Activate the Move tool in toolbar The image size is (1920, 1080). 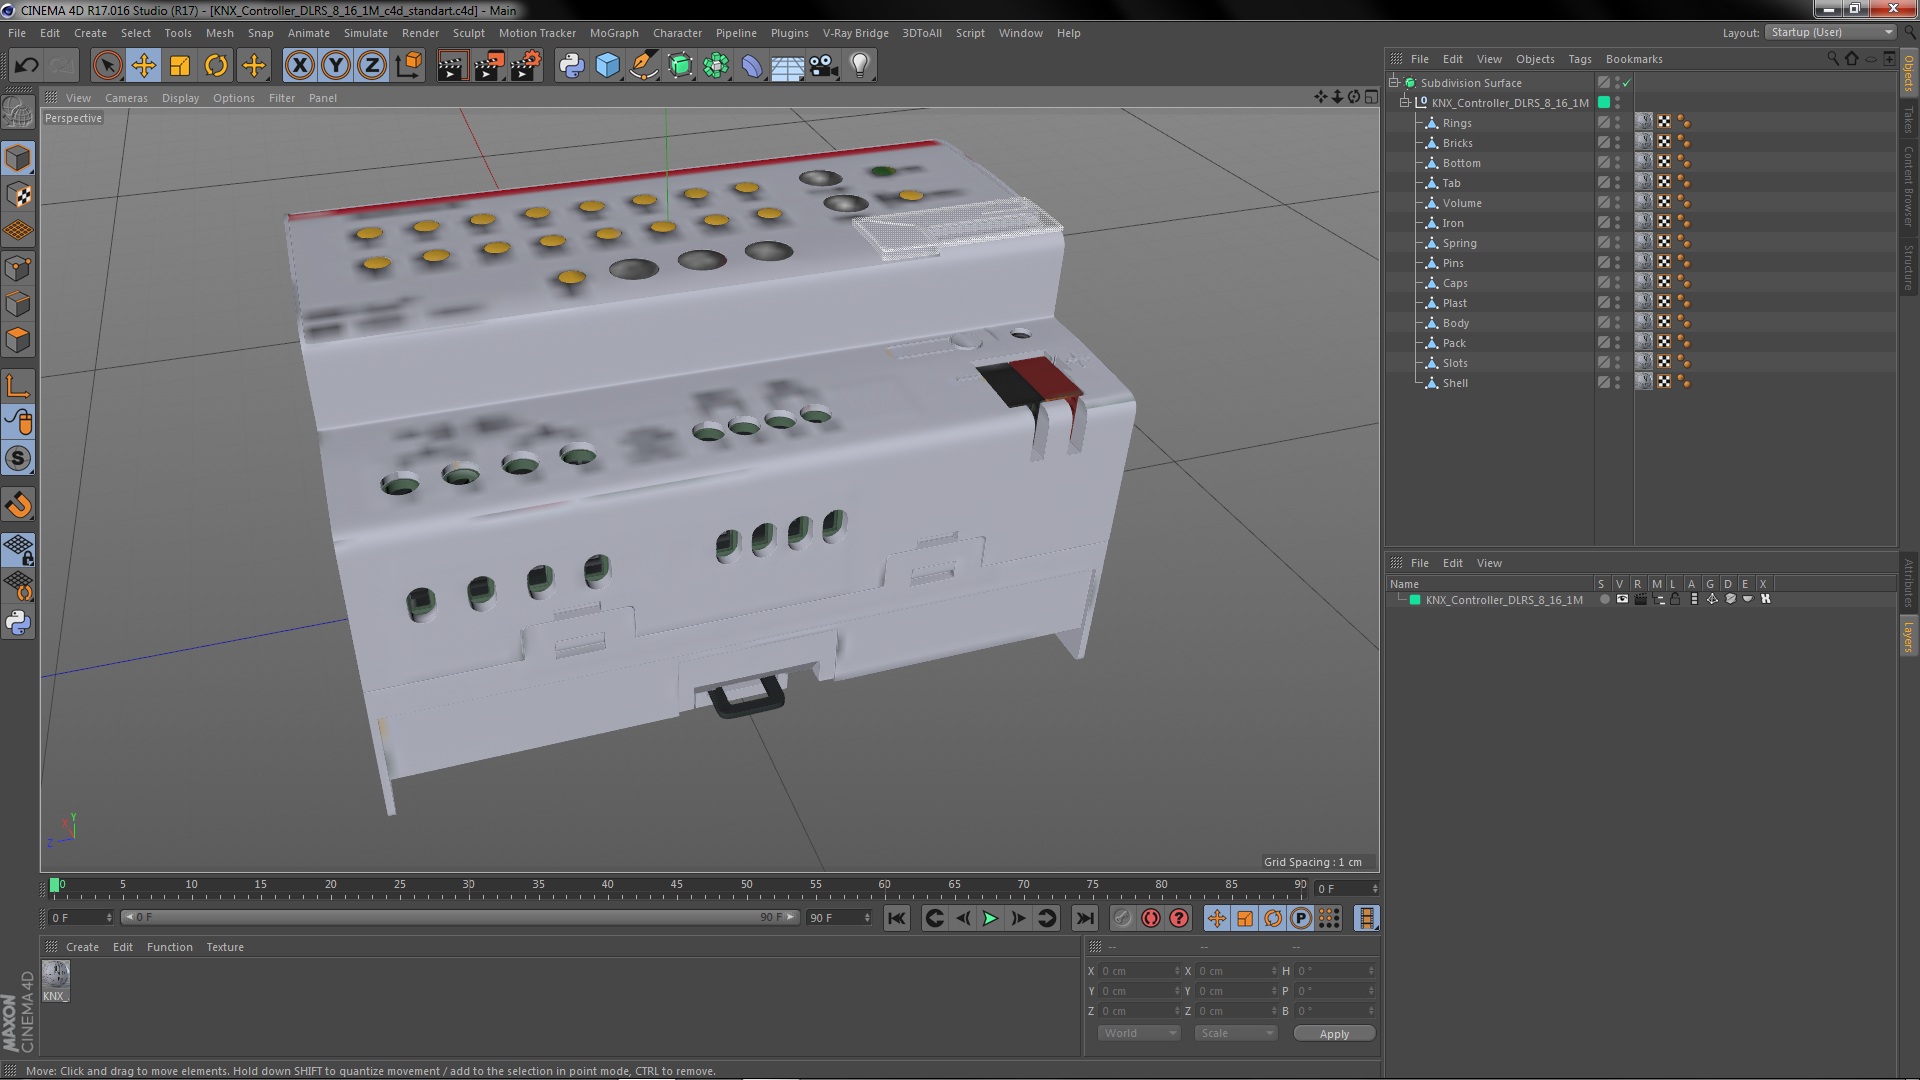click(x=144, y=66)
